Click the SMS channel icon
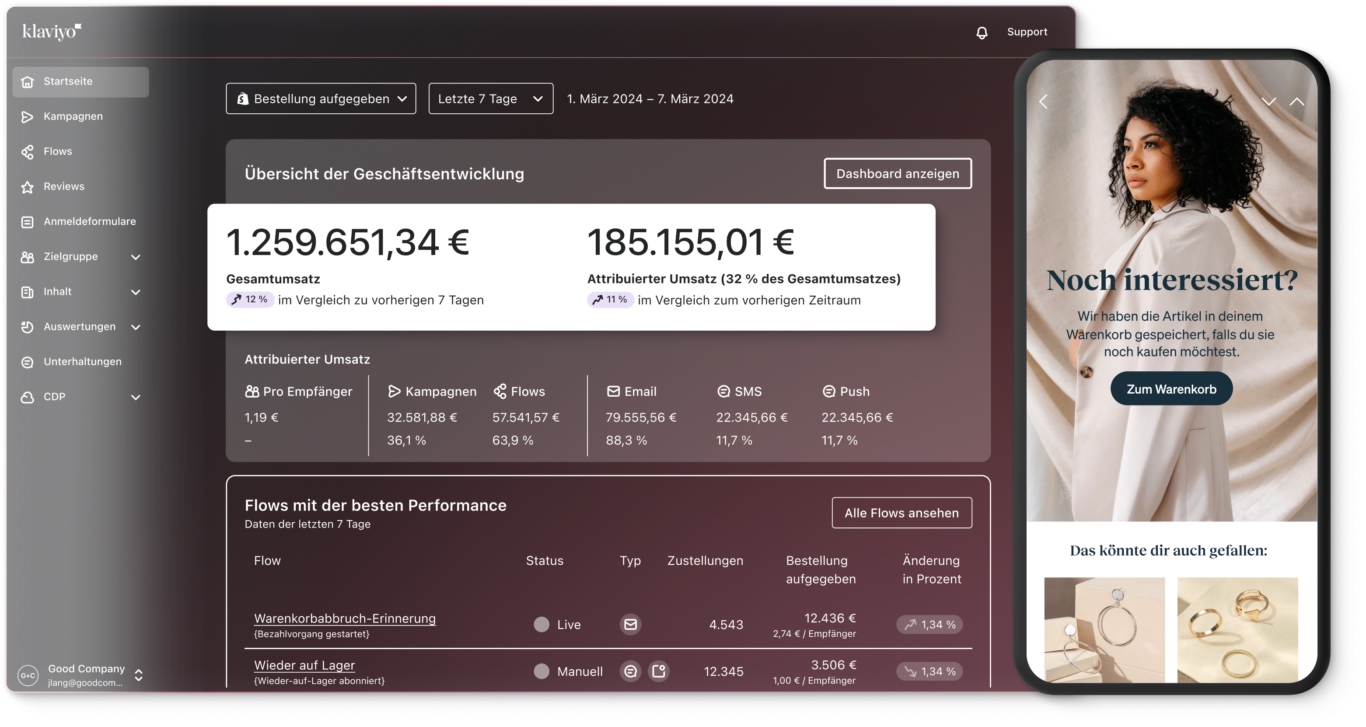Viewport: 1366px width, 727px height. pos(723,392)
